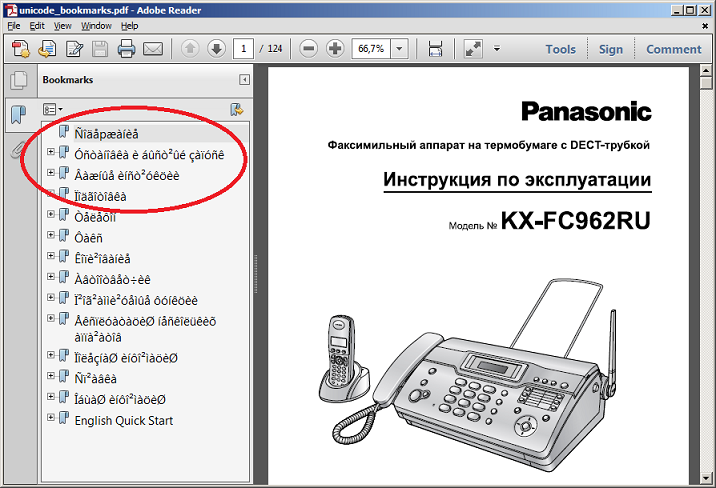
Task: Collapse the Bookmarks panel with arrow button
Action: 244,80
